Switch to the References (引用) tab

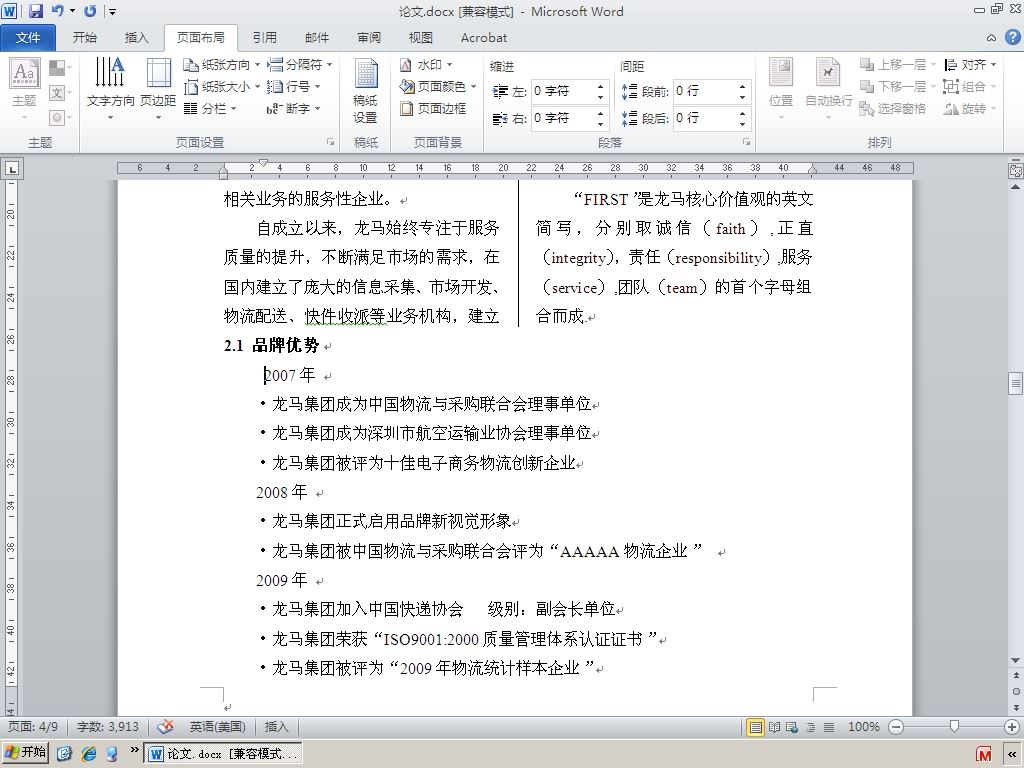coord(264,38)
